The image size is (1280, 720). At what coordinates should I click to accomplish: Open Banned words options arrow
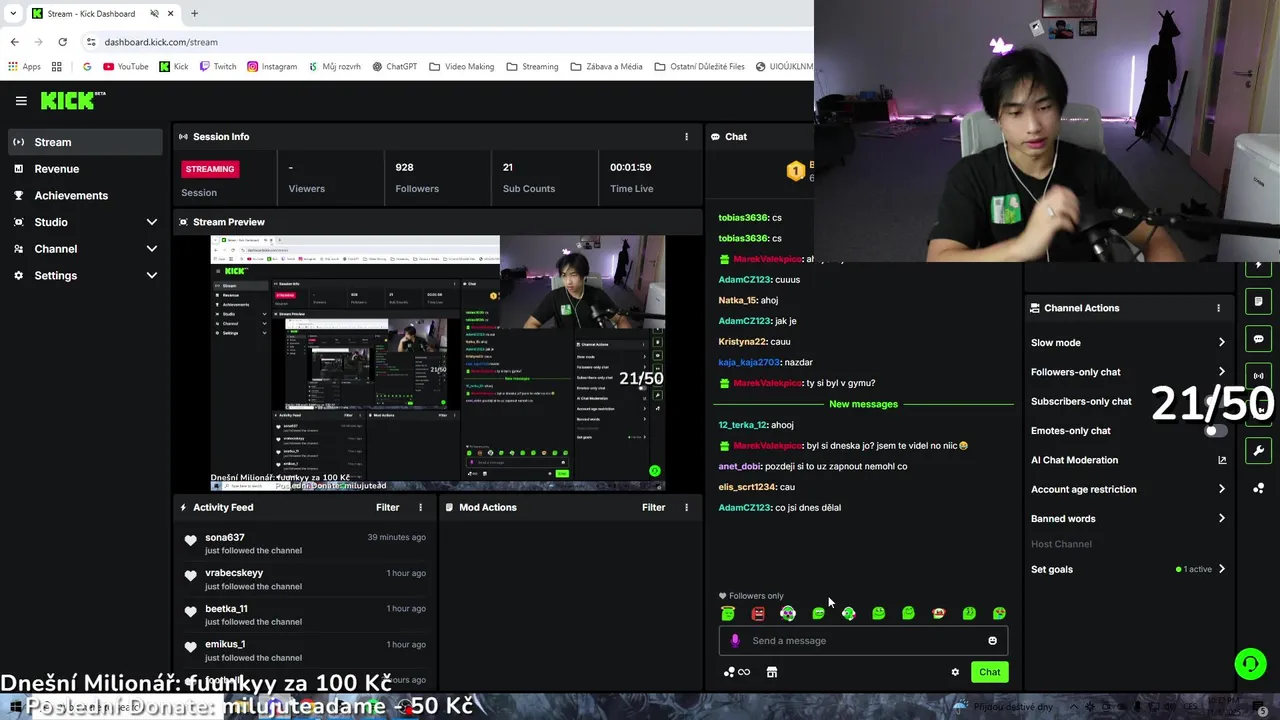click(x=1221, y=519)
